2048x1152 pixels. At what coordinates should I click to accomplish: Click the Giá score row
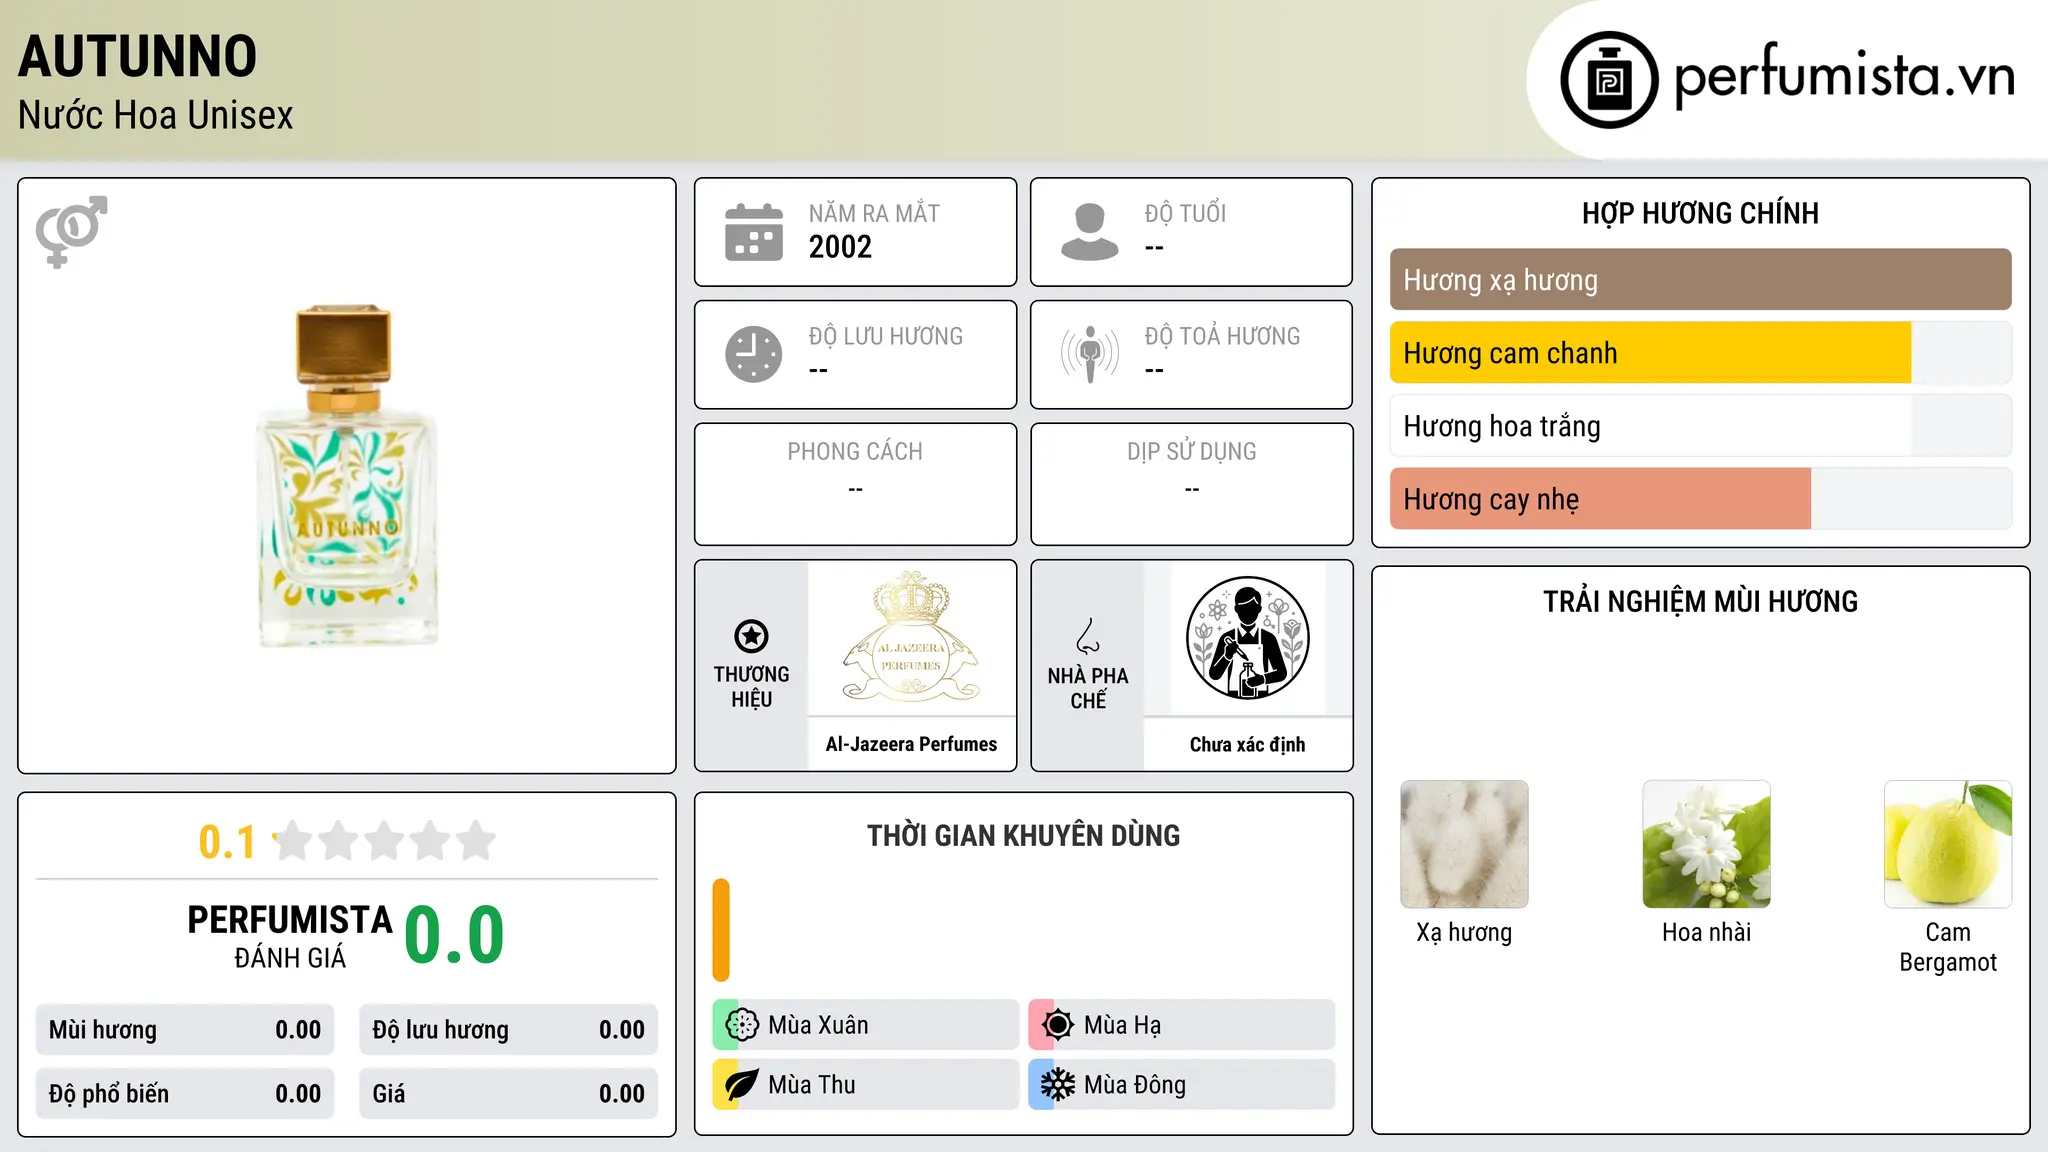pyautogui.click(x=508, y=1094)
